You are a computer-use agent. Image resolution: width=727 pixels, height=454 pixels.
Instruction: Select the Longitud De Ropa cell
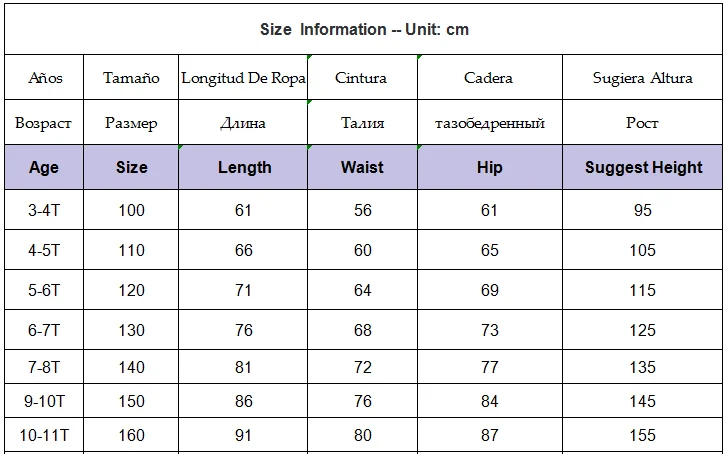click(x=243, y=77)
